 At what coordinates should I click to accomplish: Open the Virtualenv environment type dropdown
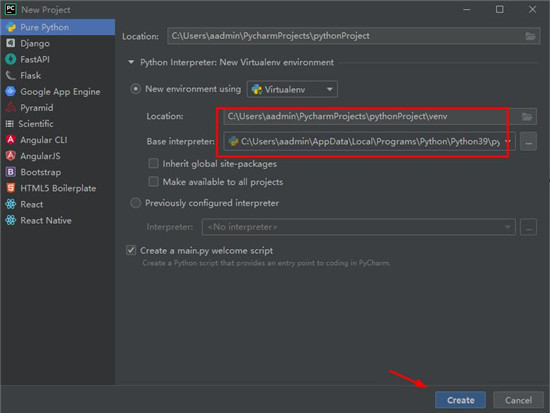(x=292, y=89)
